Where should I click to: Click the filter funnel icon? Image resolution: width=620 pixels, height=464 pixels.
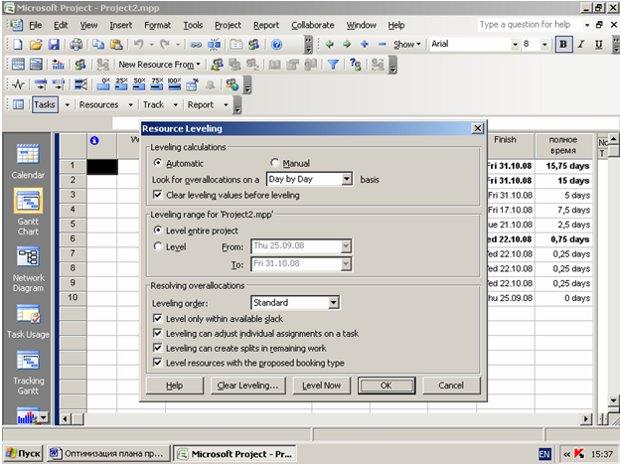coord(333,64)
